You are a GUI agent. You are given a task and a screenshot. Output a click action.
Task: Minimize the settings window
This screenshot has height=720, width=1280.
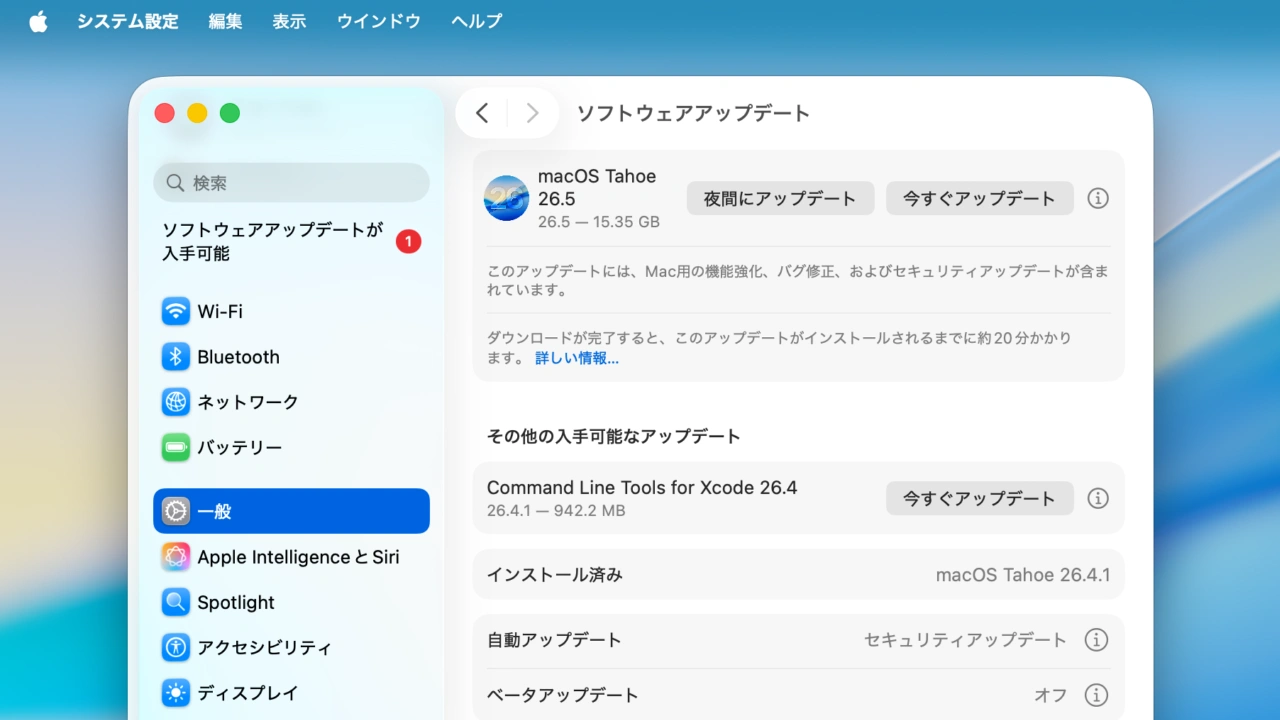pos(197,113)
